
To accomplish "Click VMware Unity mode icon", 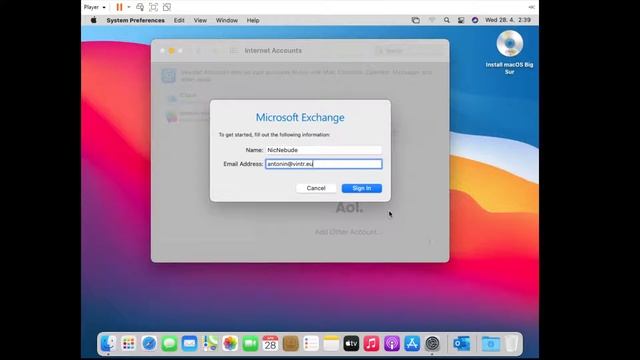I will [x=167, y=7].
